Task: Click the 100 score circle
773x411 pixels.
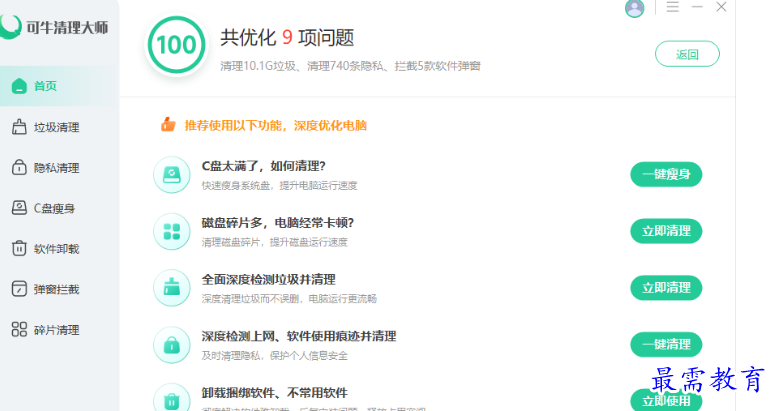Action: (176, 45)
